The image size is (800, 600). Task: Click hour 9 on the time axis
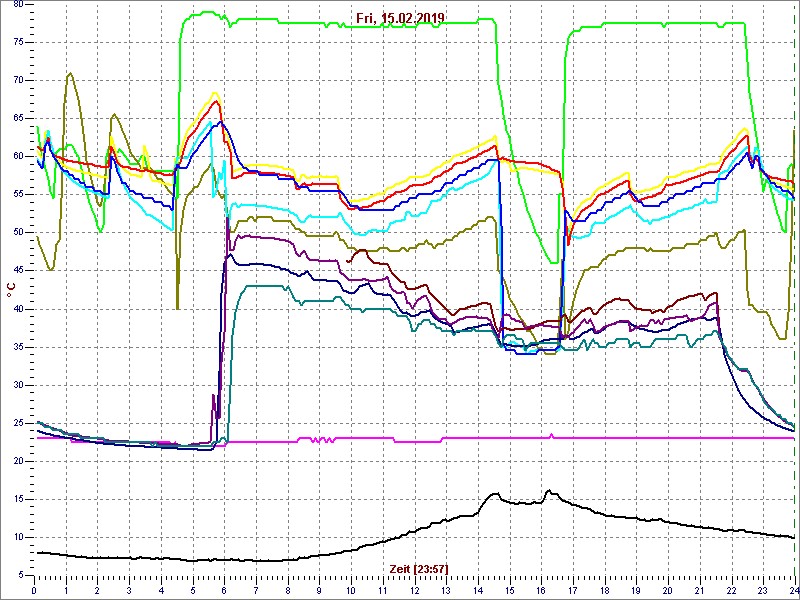pos(319,588)
